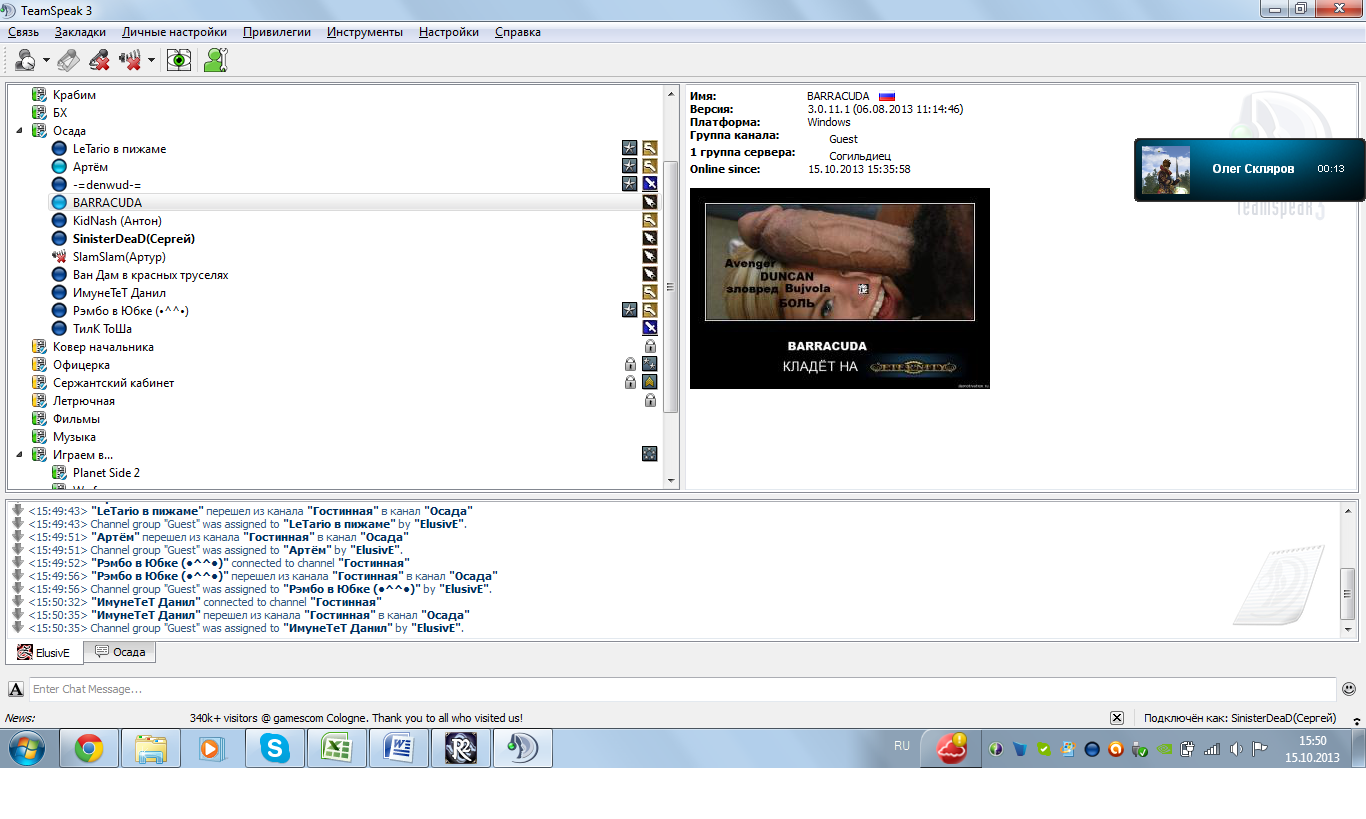This screenshot has width=1366, height=819.
Task: Open the dropdown arrow beside Mute Speakers
Action: tap(151, 61)
